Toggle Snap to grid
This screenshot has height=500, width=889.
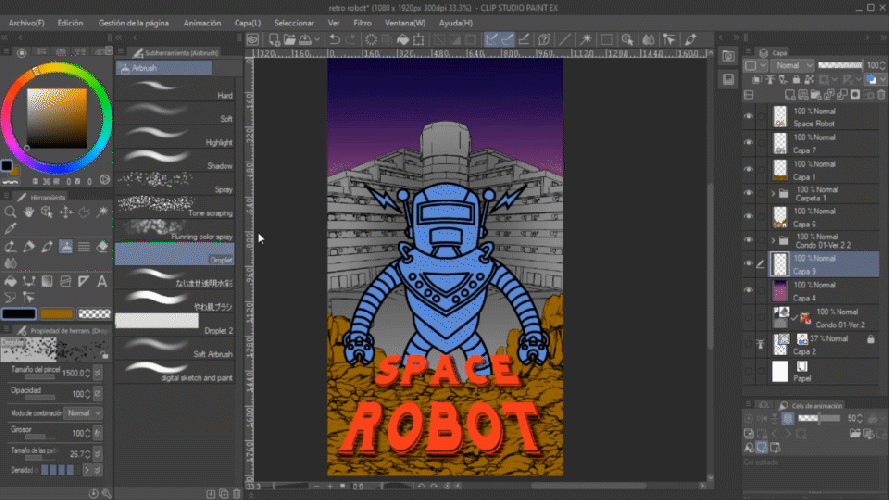pyautogui.click(x=524, y=40)
